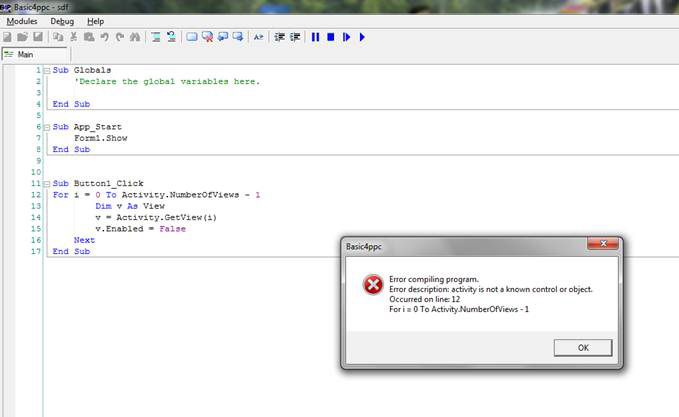The width and height of the screenshot is (679, 417).
Task: Click OK in the error dialog
Action: click(x=583, y=348)
